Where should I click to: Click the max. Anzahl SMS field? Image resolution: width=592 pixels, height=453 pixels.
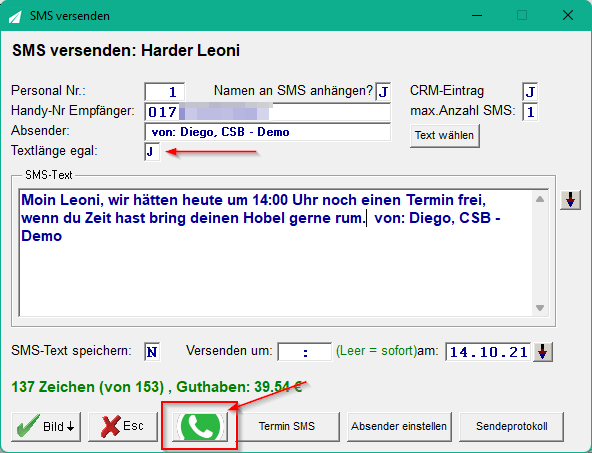pos(530,112)
